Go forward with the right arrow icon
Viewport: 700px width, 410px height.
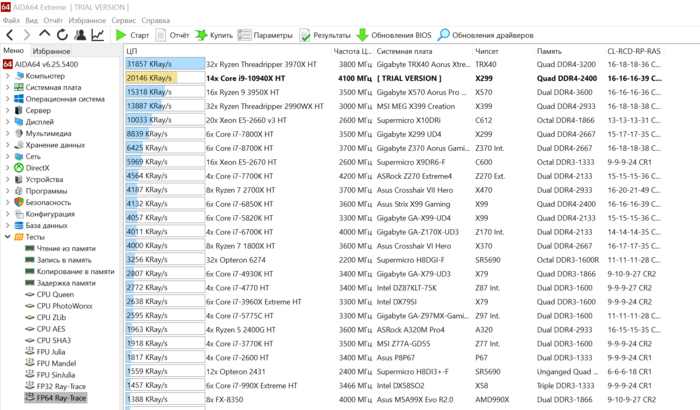tap(27, 35)
